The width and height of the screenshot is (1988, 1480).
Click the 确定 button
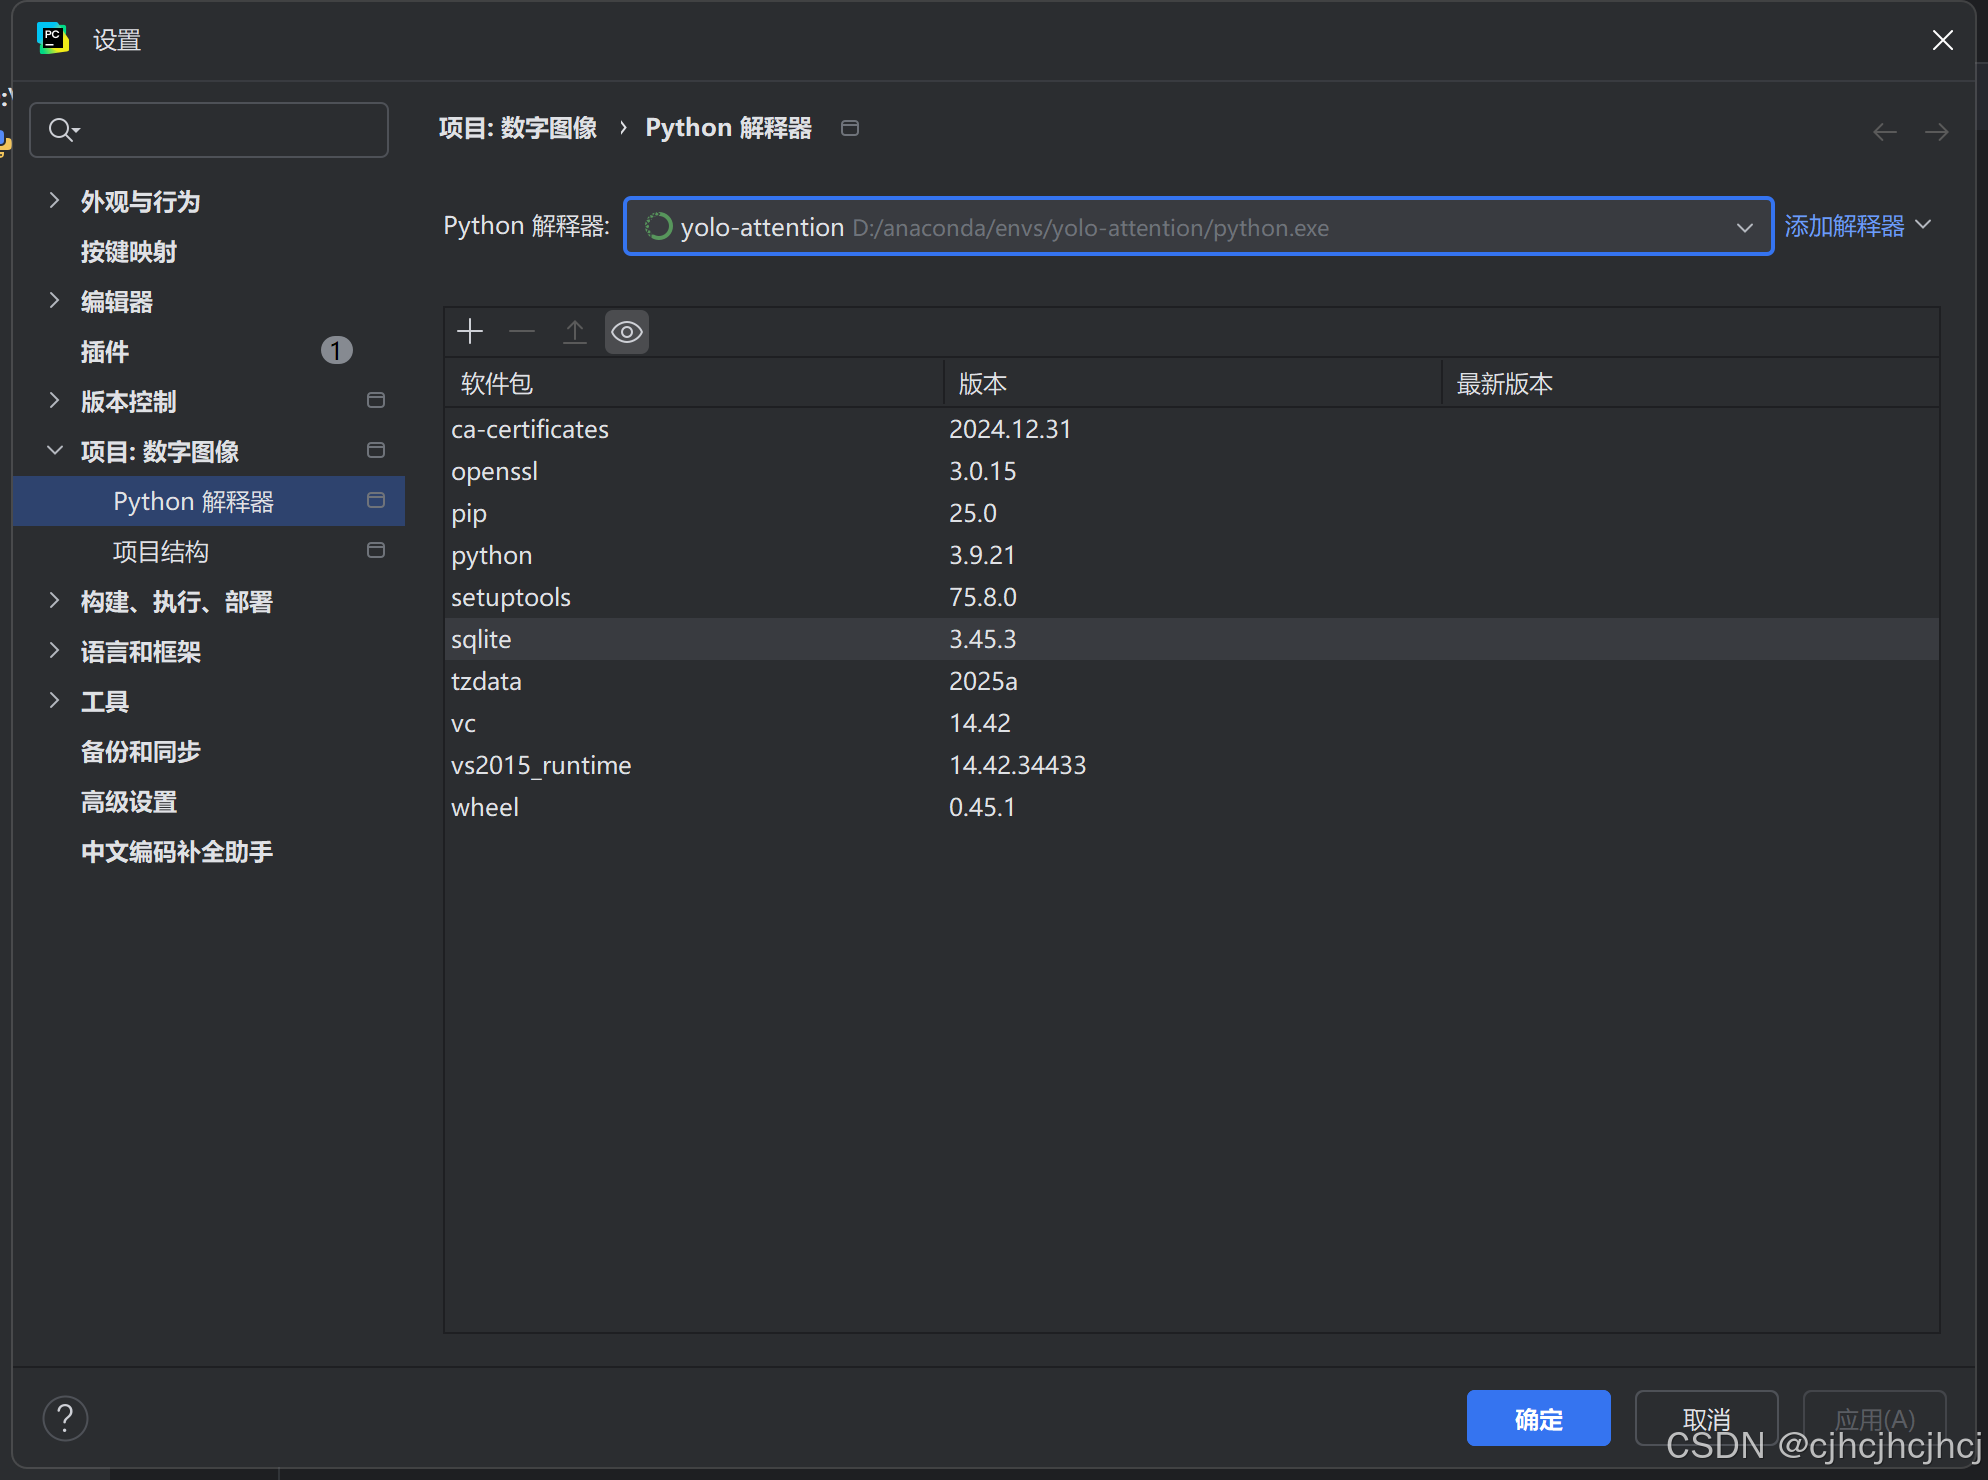[1539, 1418]
